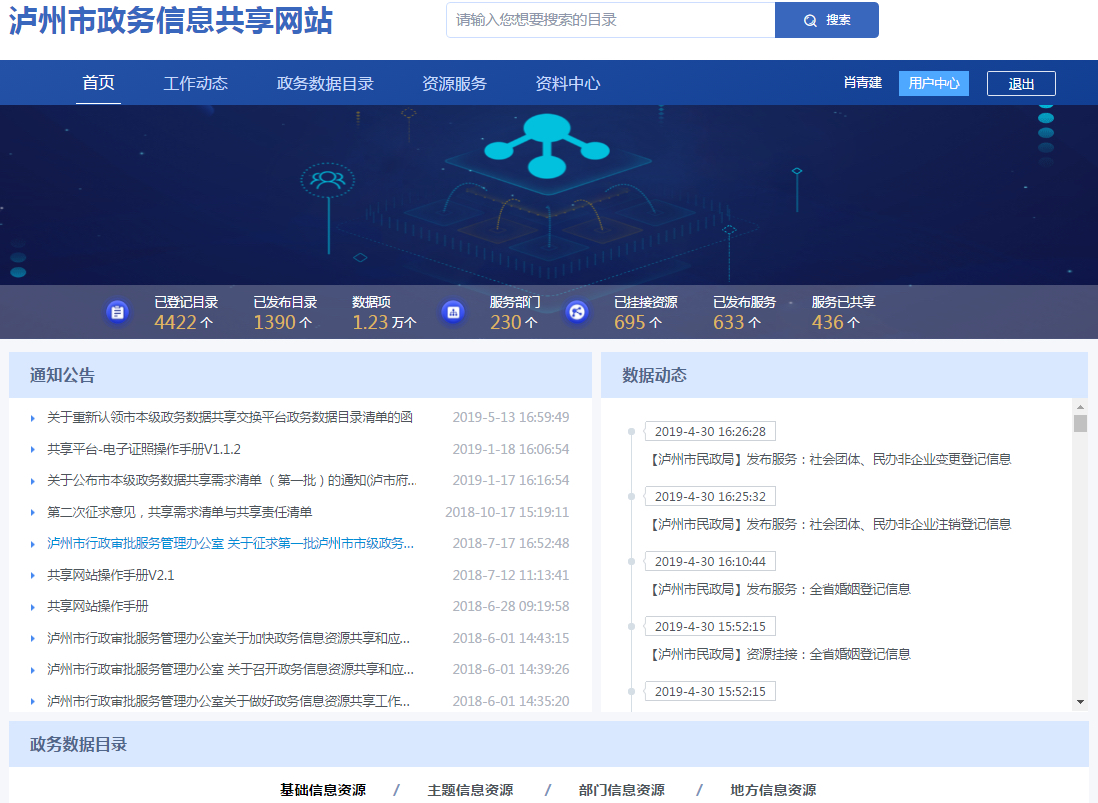Open notice 关于重新认领市本级政务数据共享交换平台
Viewport: 1098px width, 803px height.
(x=230, y=417)
